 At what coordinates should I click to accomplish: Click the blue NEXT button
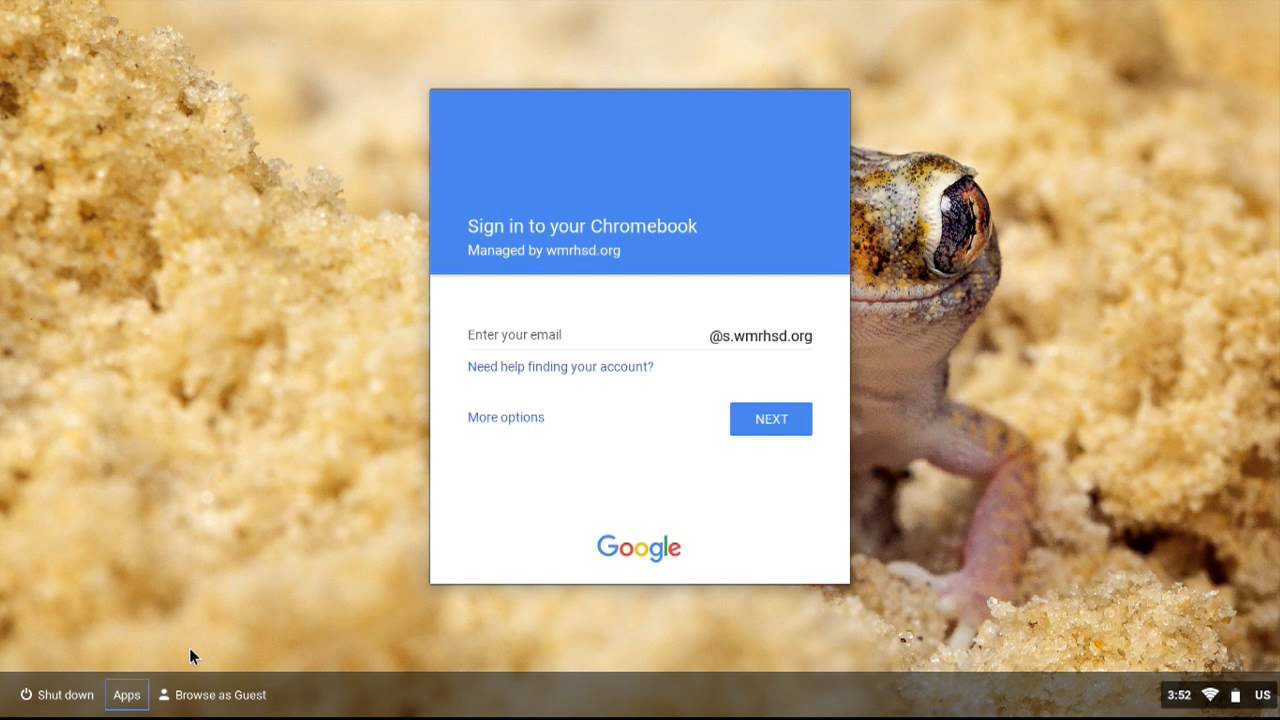pos(771,419)
